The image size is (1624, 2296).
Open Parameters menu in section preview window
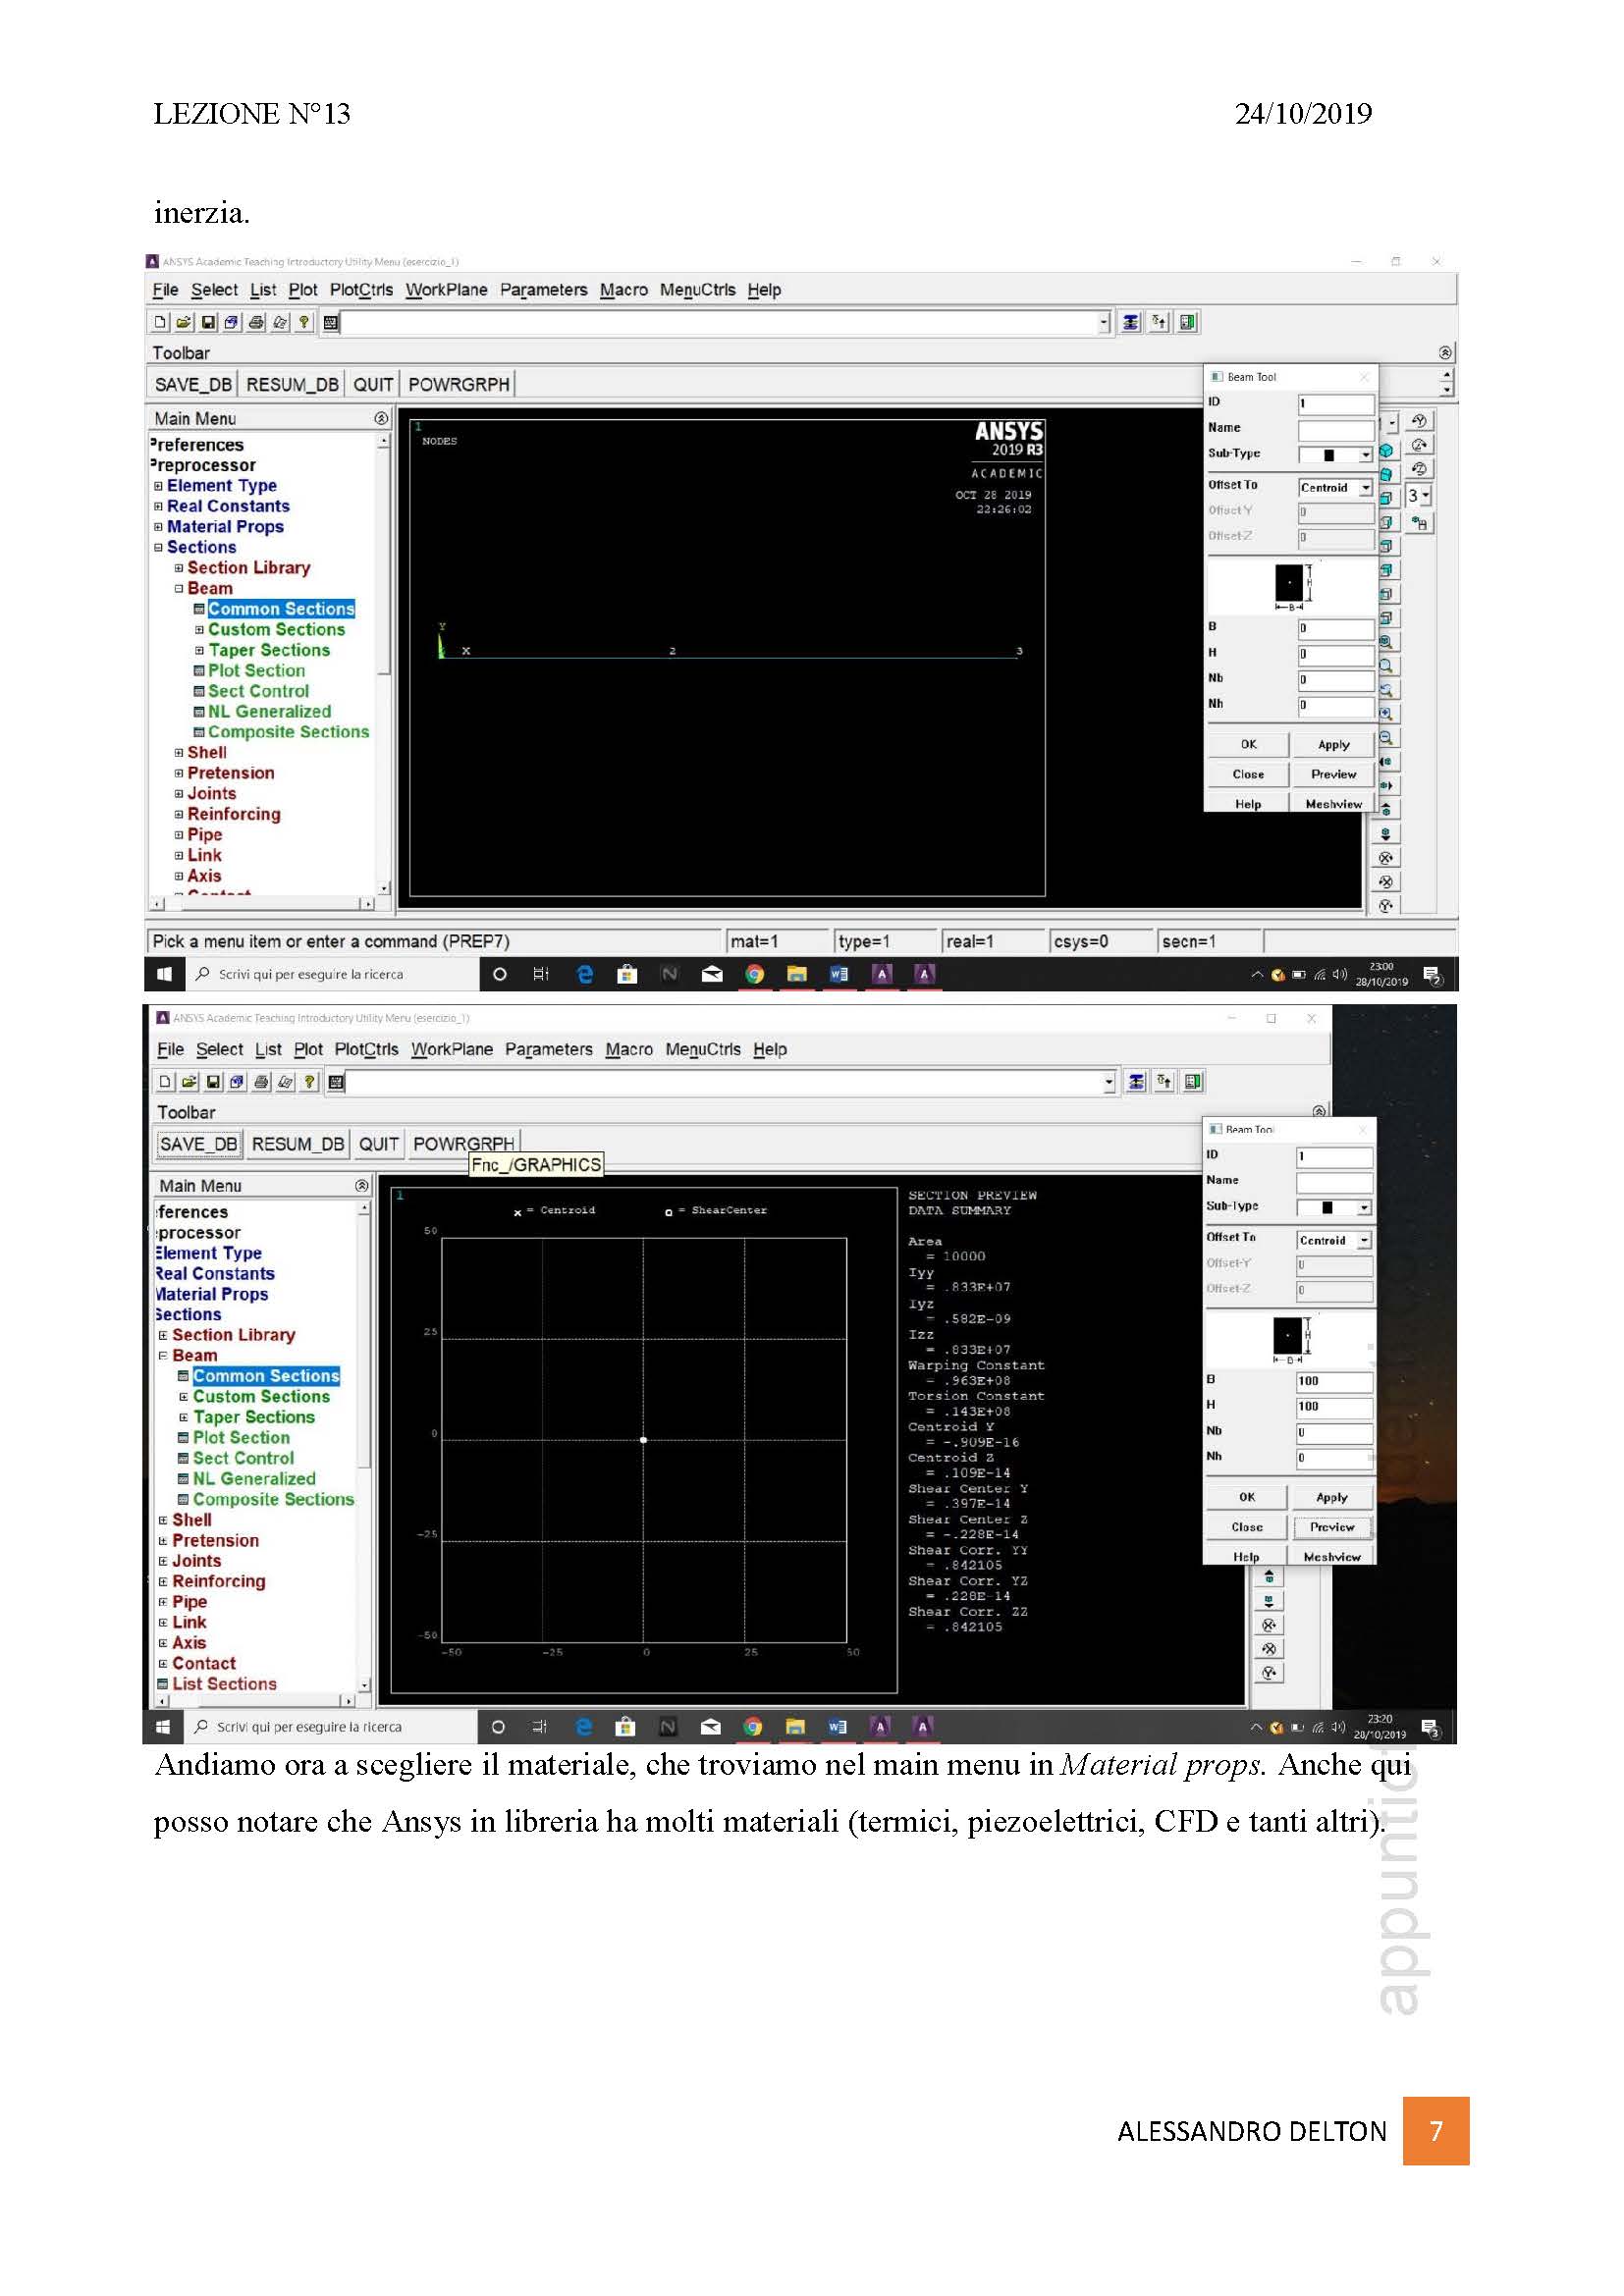coord(549,1050)
